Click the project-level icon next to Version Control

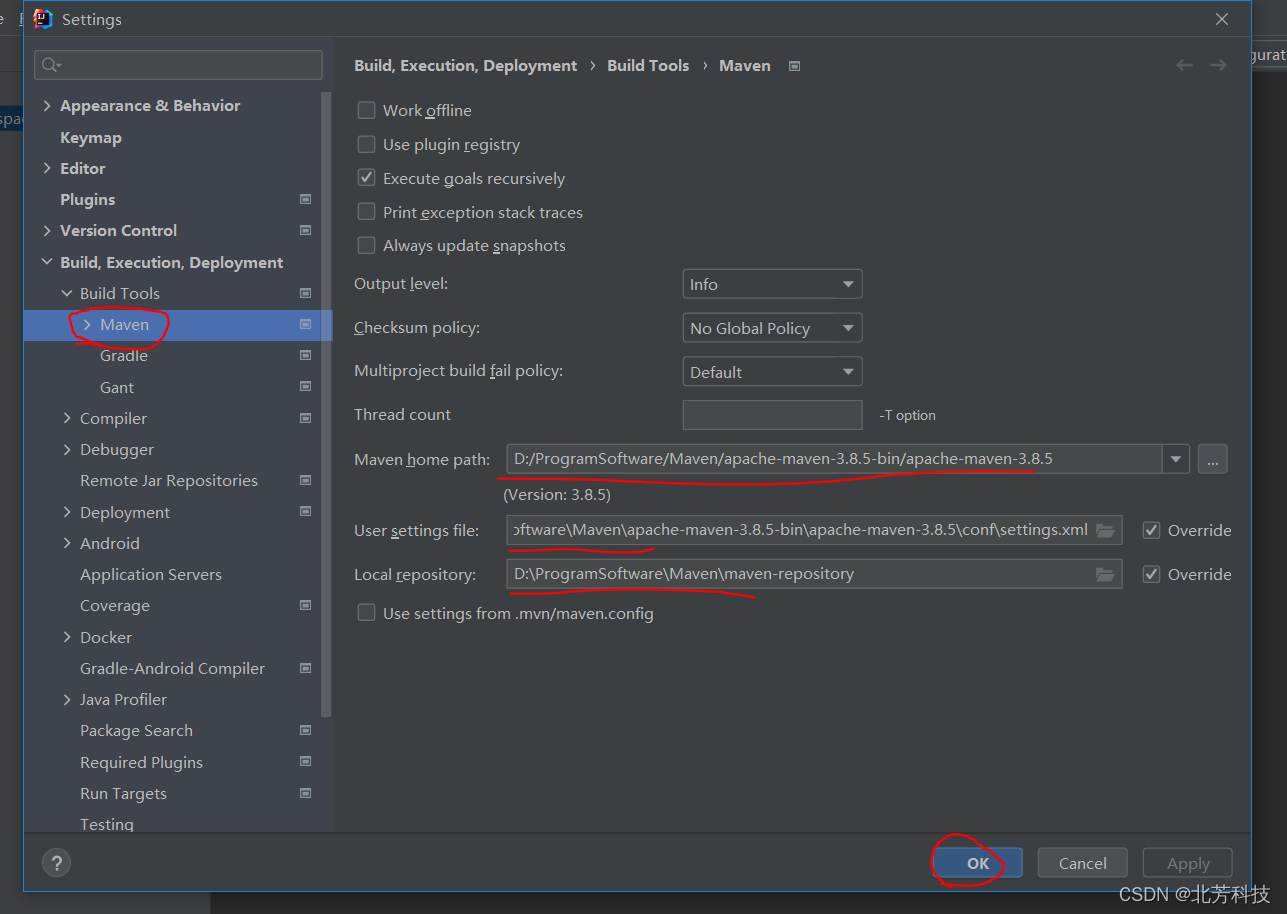pyautogui.click(x=306, y=230)
